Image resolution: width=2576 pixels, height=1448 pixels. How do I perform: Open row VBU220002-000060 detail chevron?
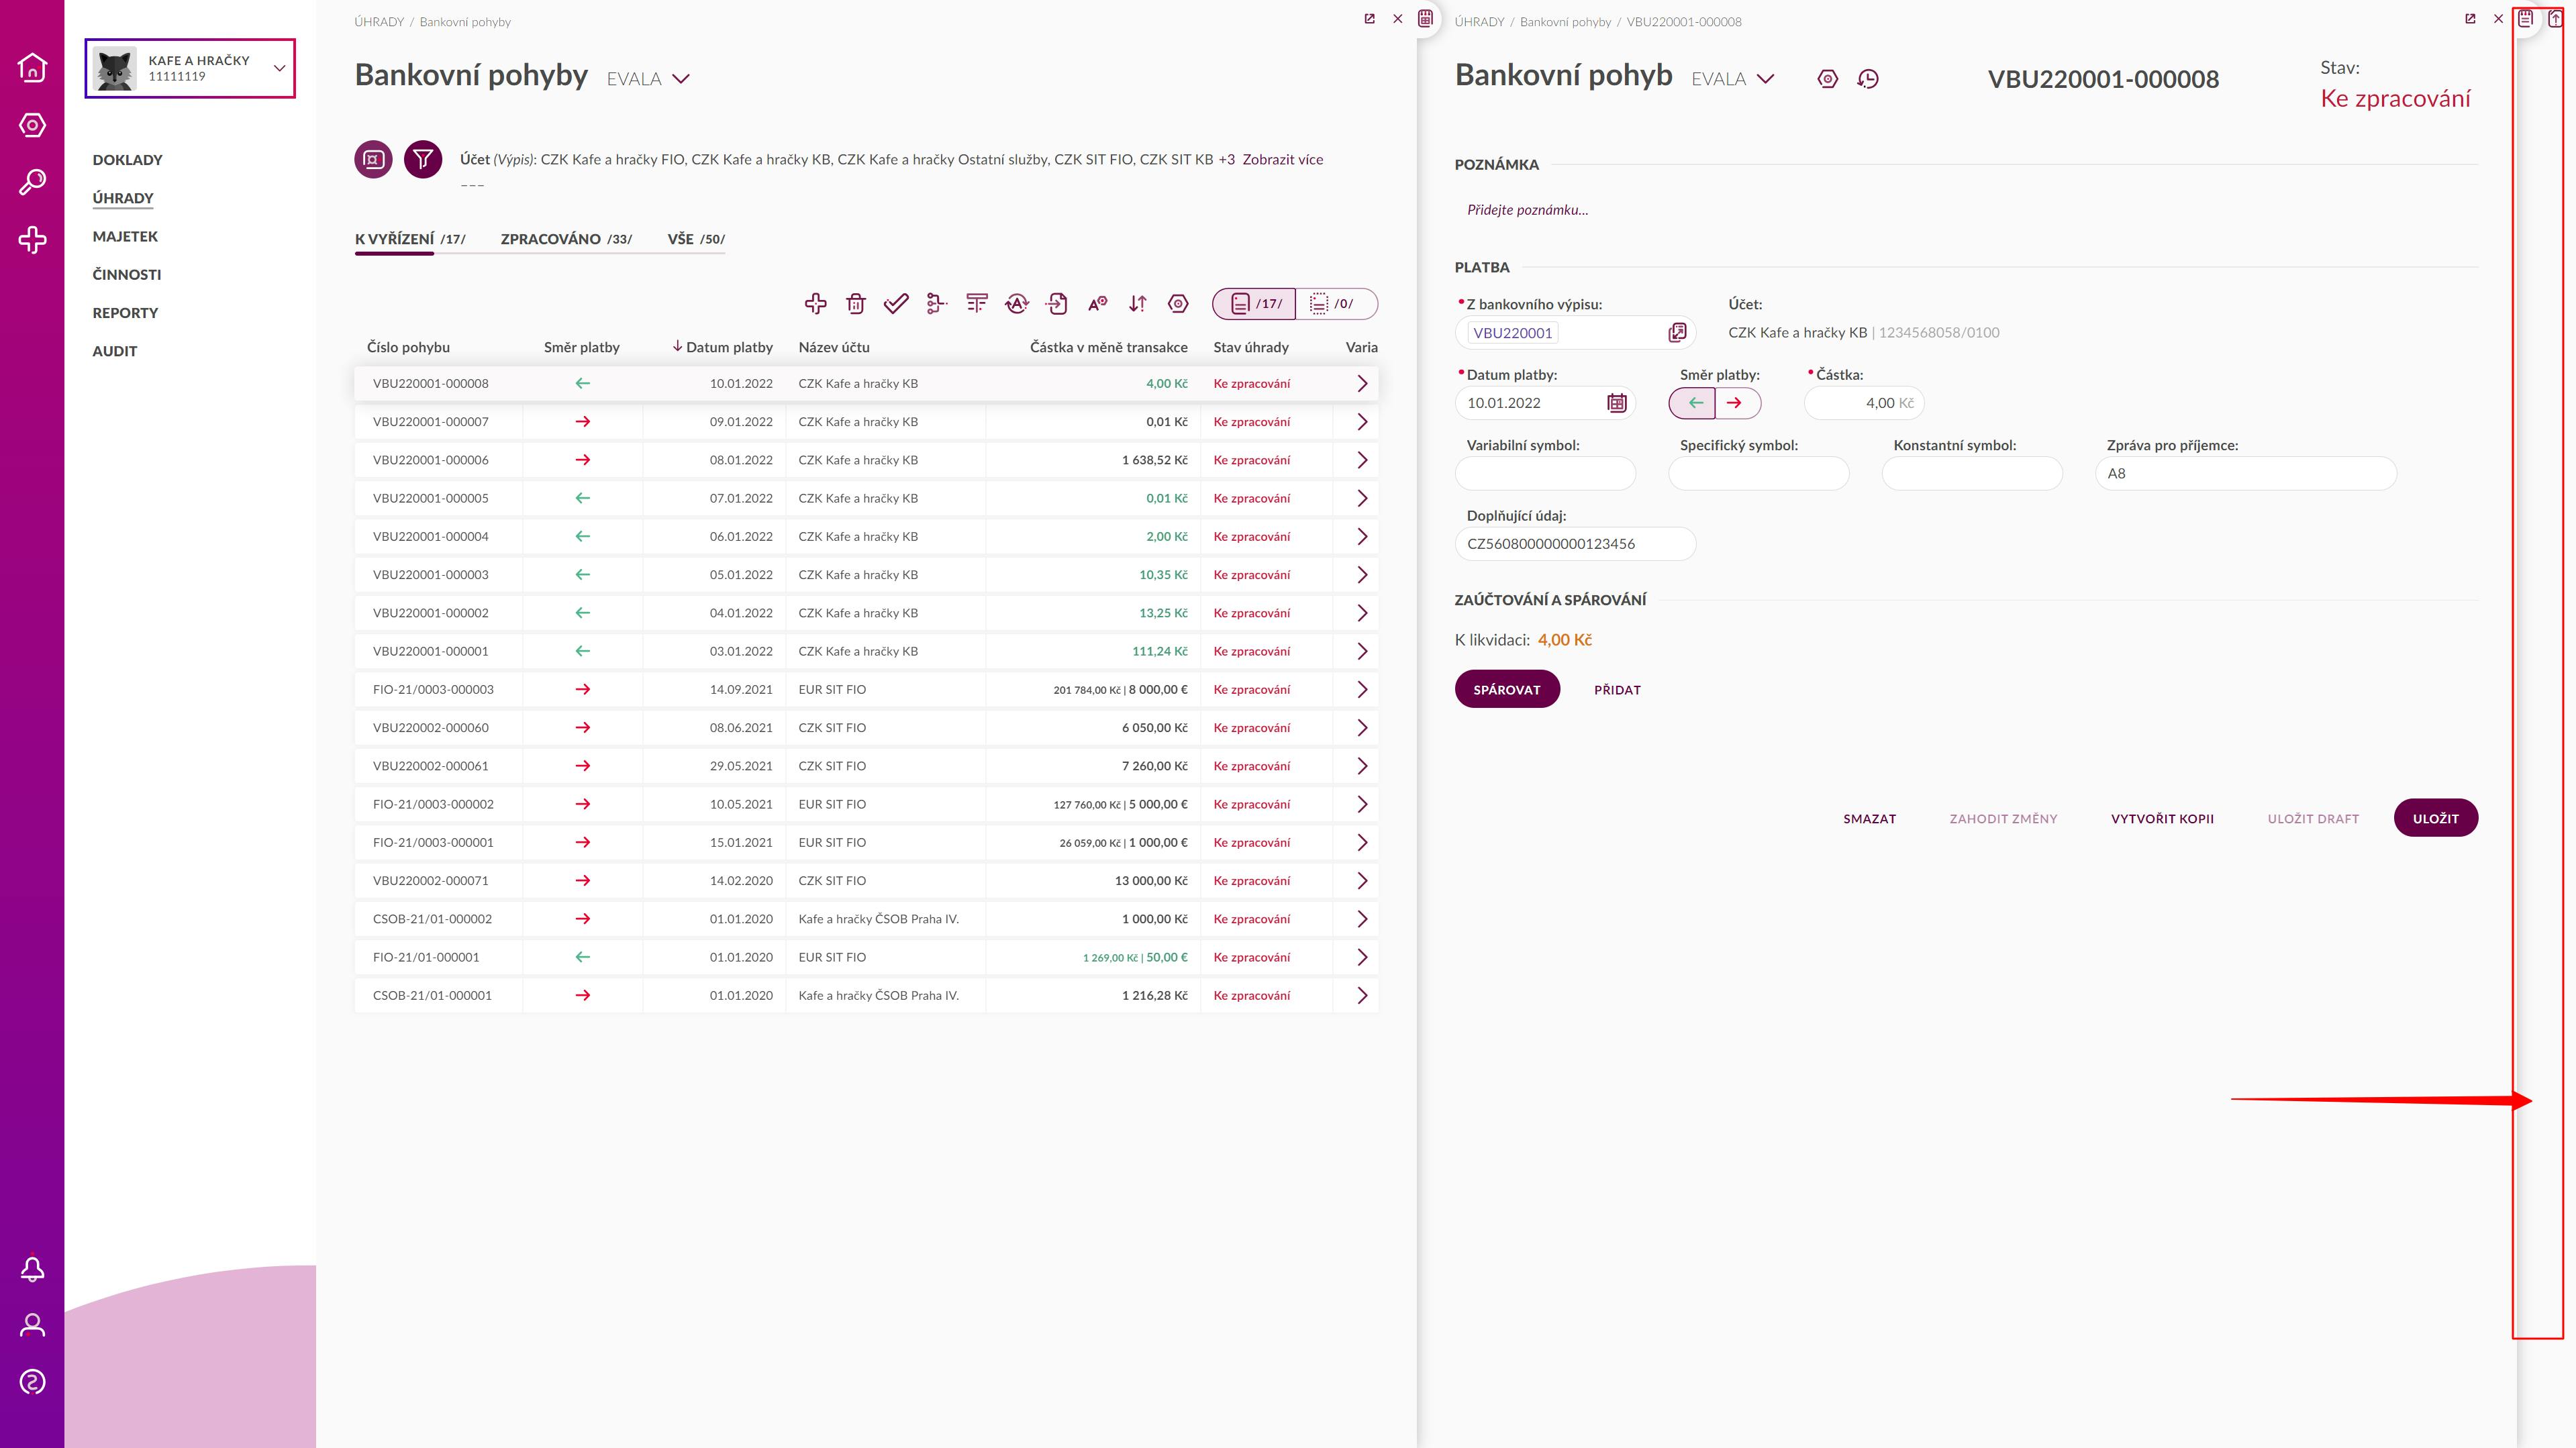tap(1361, 728)
